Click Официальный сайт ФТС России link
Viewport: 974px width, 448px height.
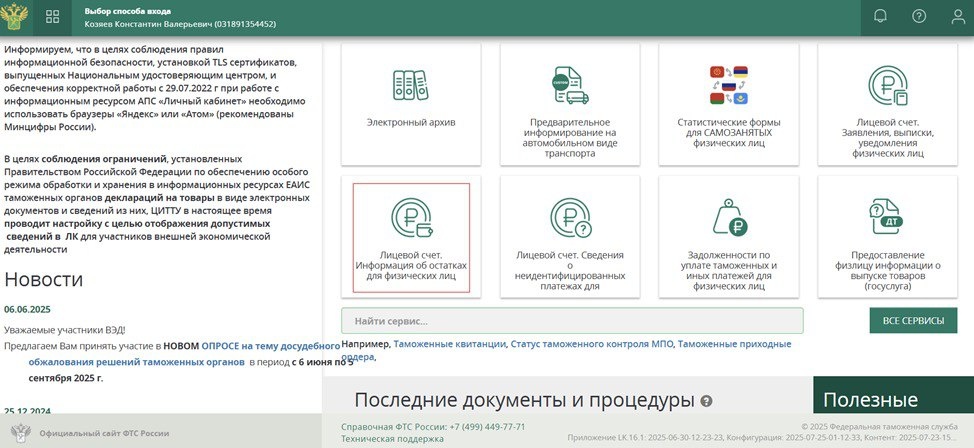click(x=104, y=433)
